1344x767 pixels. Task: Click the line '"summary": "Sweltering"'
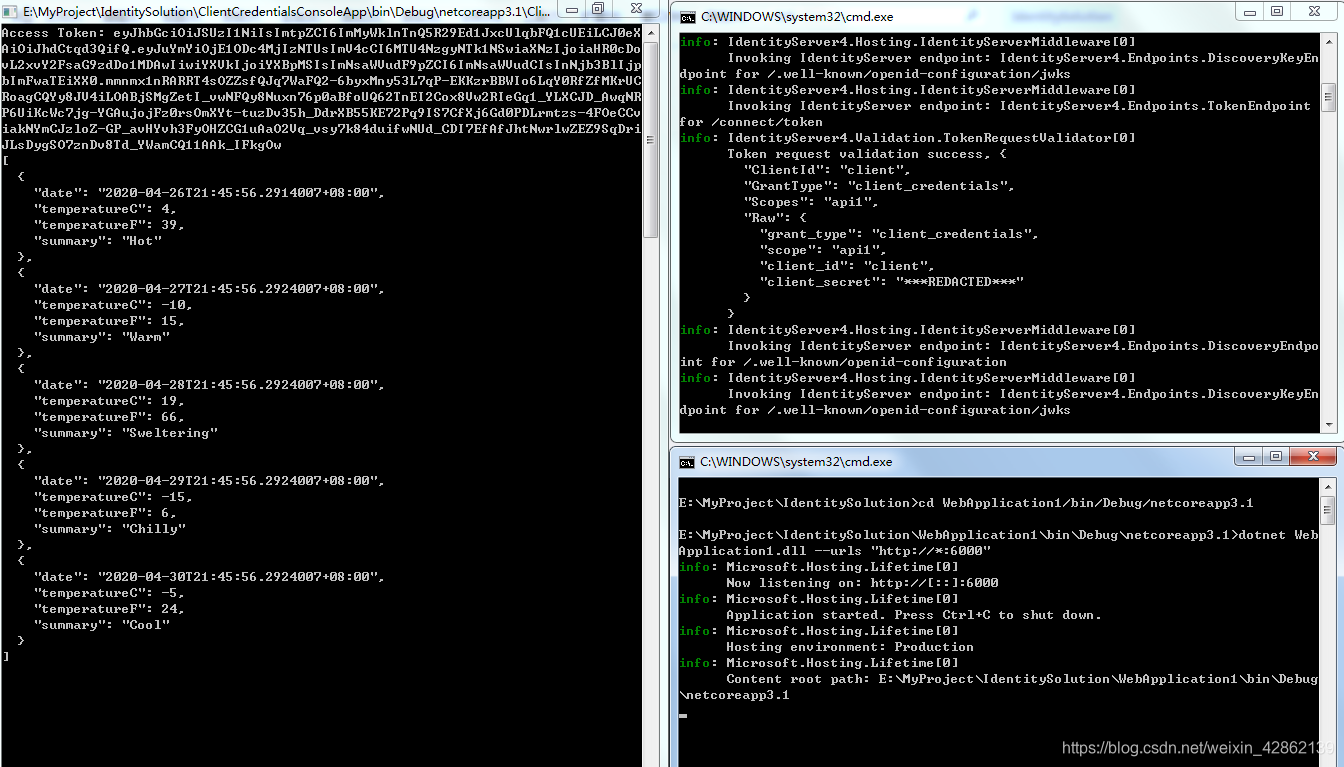[125, 433]
